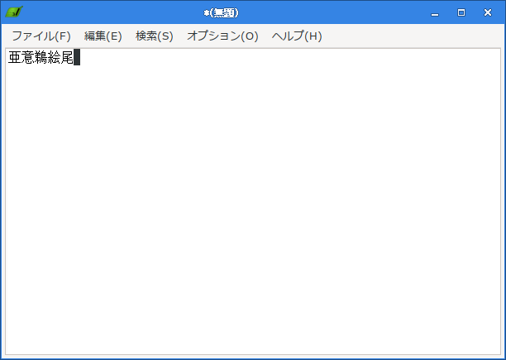Screen dimensions: 506x360
Task: Click the *(無題) window title
Action: [x=221, y=13]
